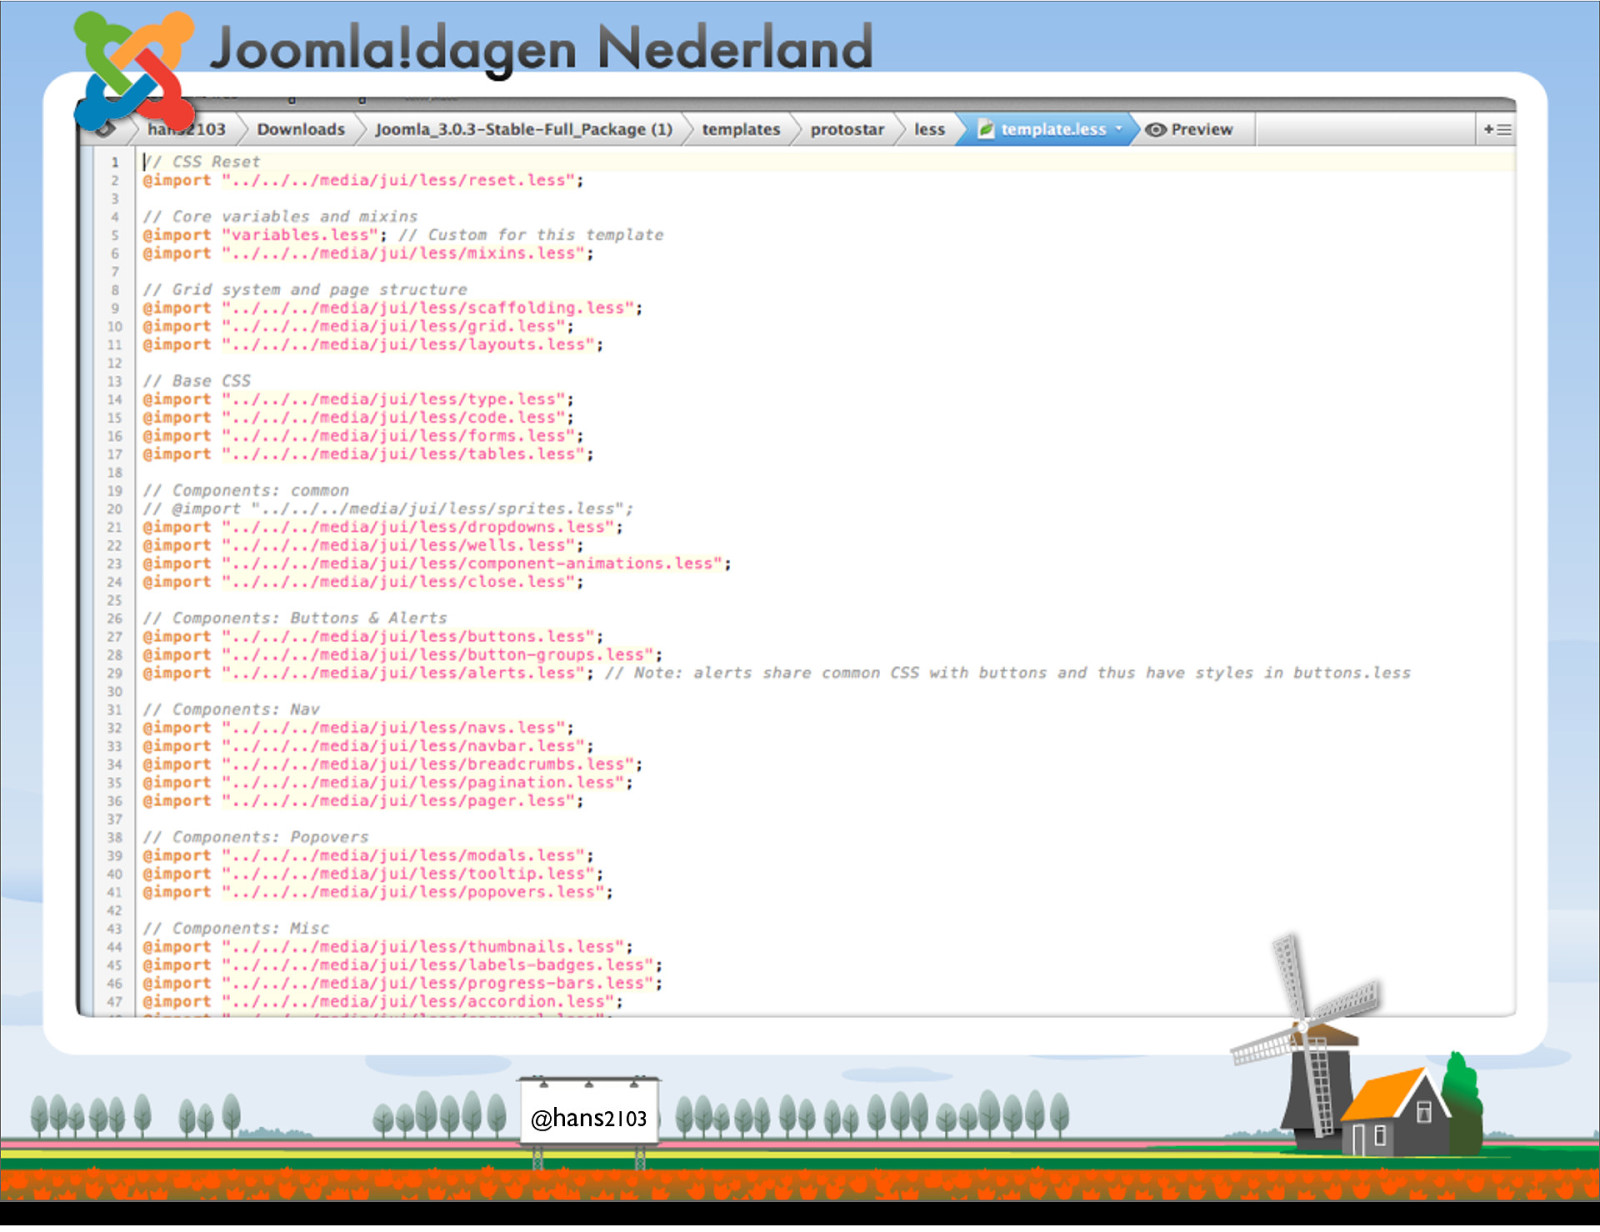Click the forms.less import line

coord(363,436)
